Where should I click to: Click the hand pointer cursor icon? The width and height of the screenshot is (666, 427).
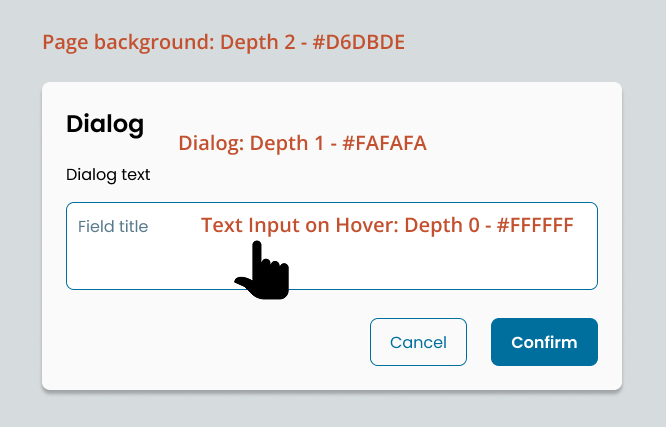262,271
